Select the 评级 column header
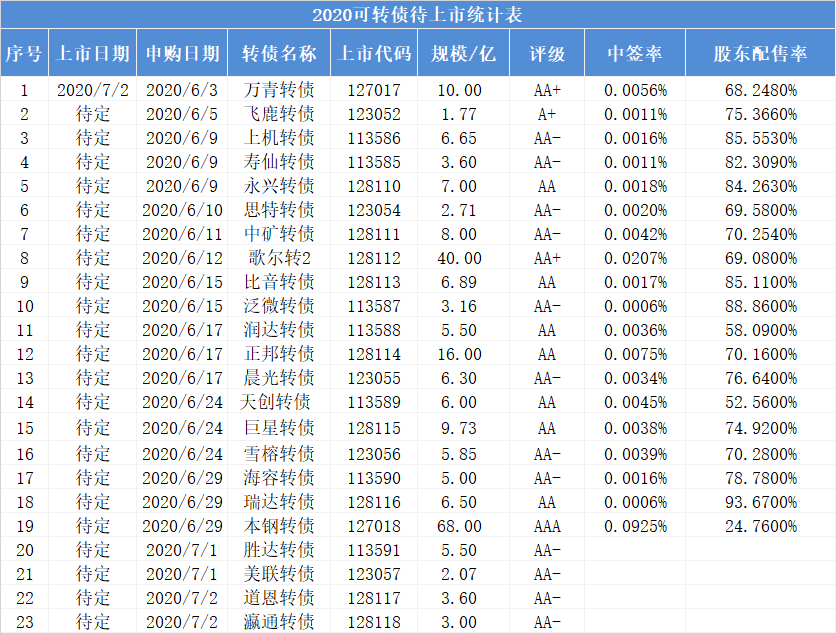Viewport: 836px width, 633px height. click(547, 53)
